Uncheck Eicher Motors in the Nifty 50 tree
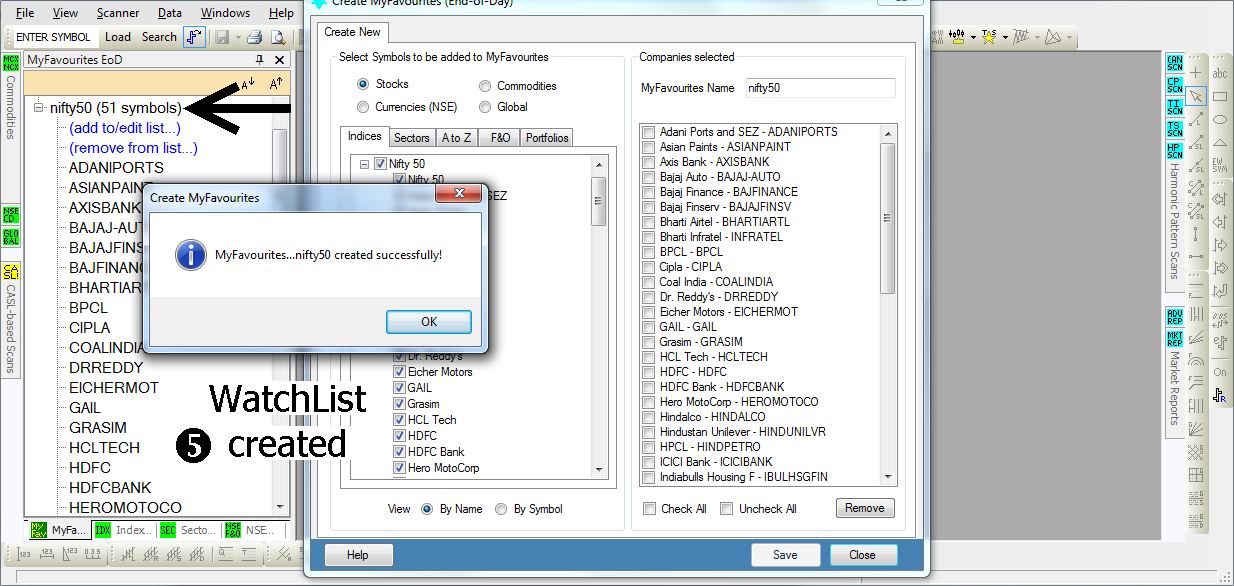Viewport: 1234px width, 586px height. pyautogui.click(x=399, y=372)
